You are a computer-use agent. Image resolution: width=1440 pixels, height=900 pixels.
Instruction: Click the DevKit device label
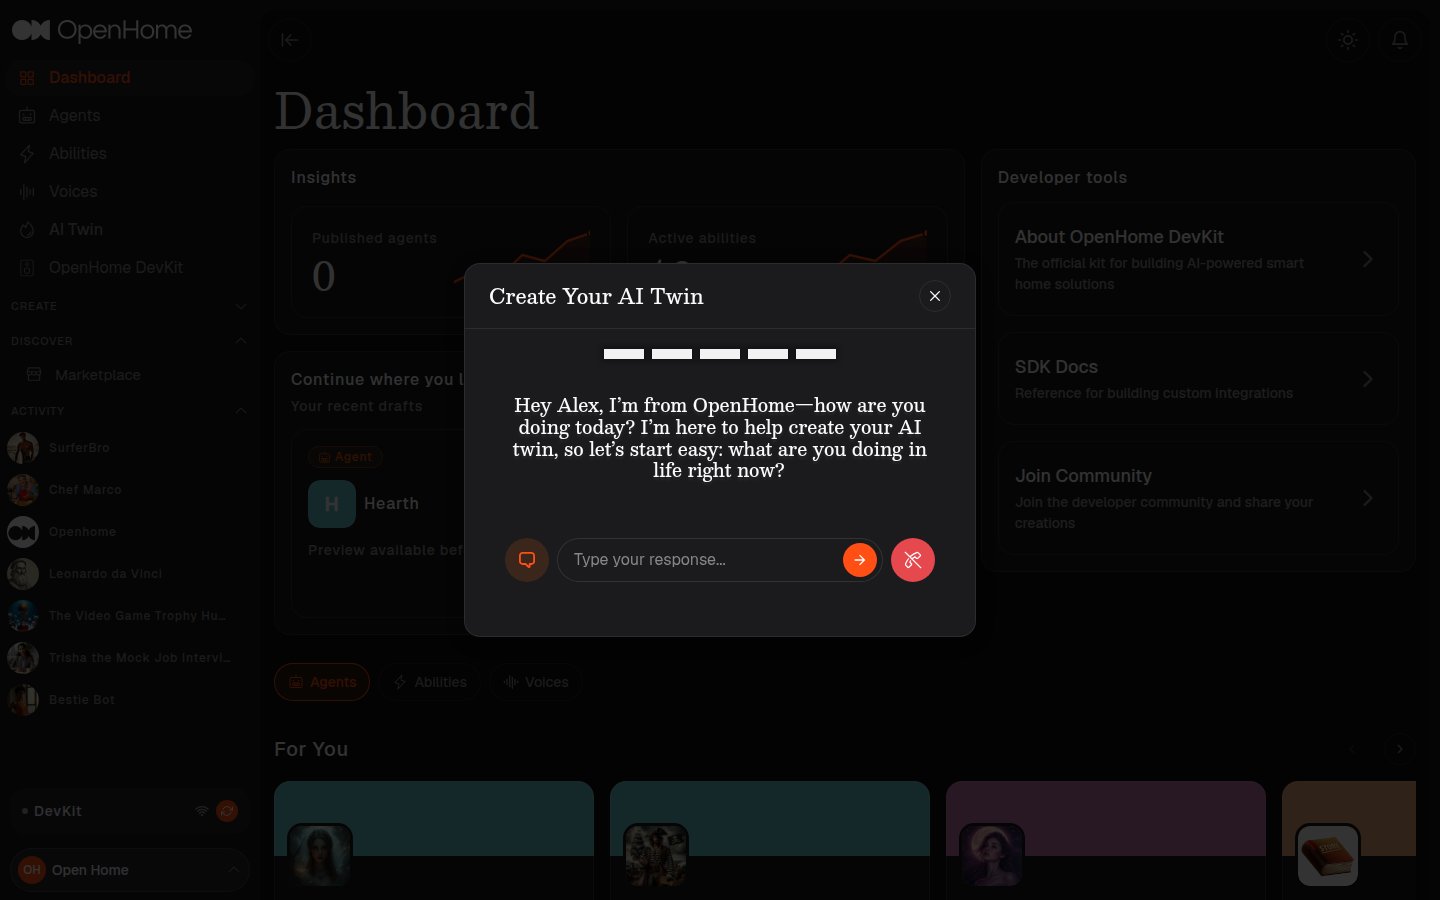pyautogui.click(x=57, y=811)
